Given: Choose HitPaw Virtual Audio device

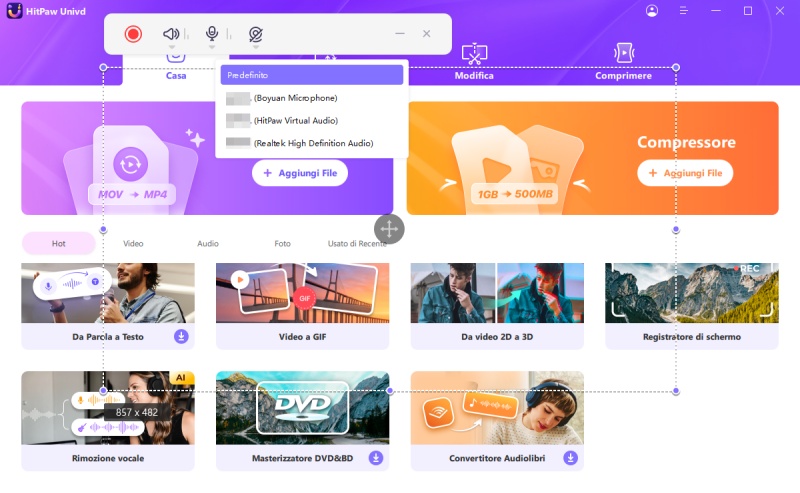Looking at the screenshot, I should point(312,120).
